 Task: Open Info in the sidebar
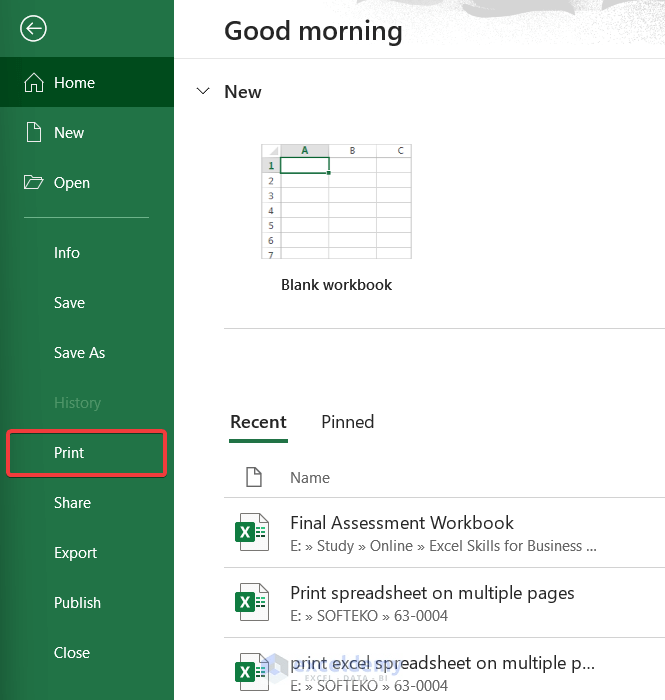tap(67, 253)
